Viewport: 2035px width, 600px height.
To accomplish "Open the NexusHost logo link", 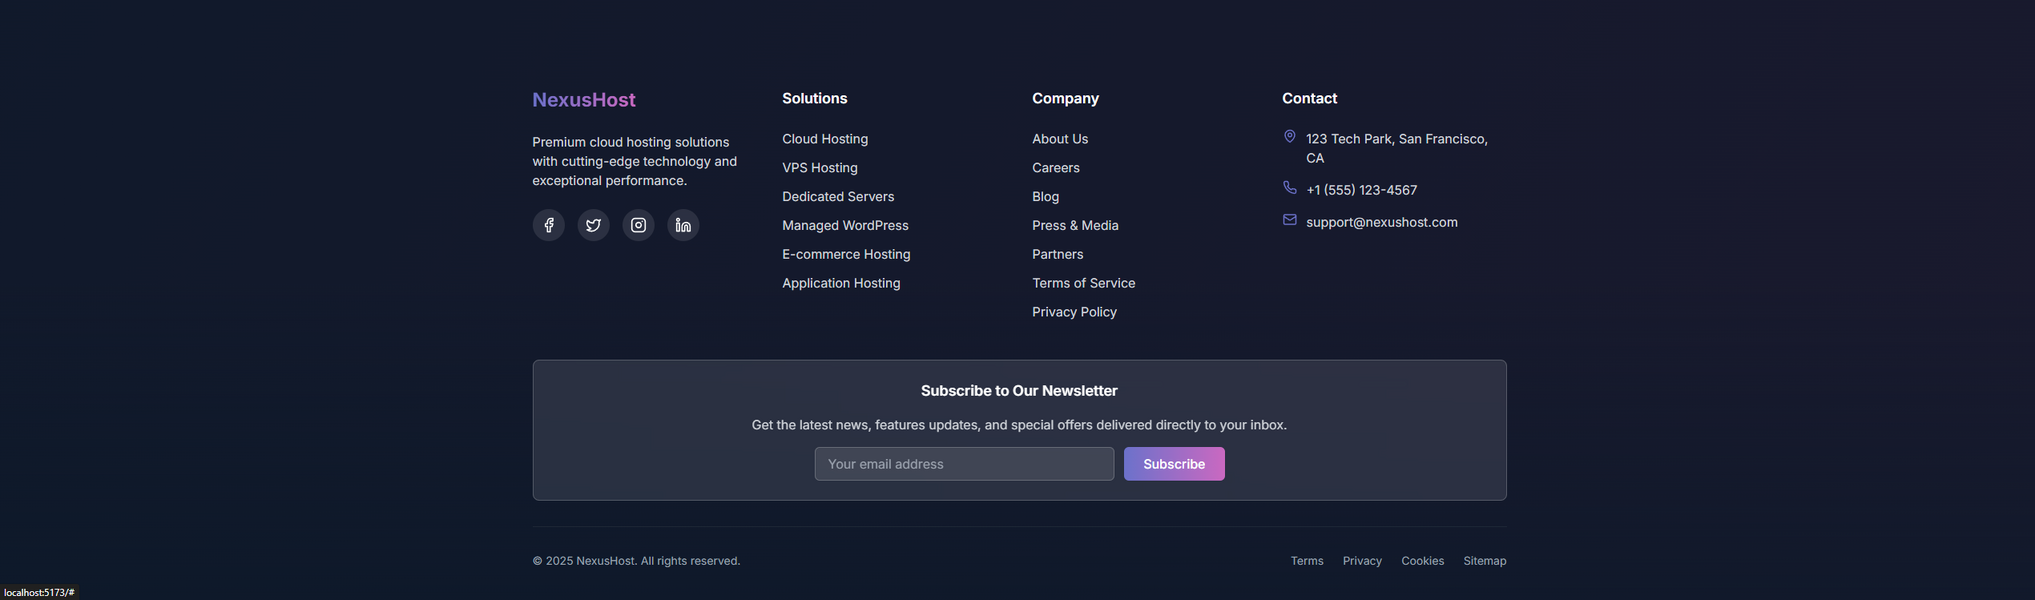I will pyautogui.click(x=584, y=100).
